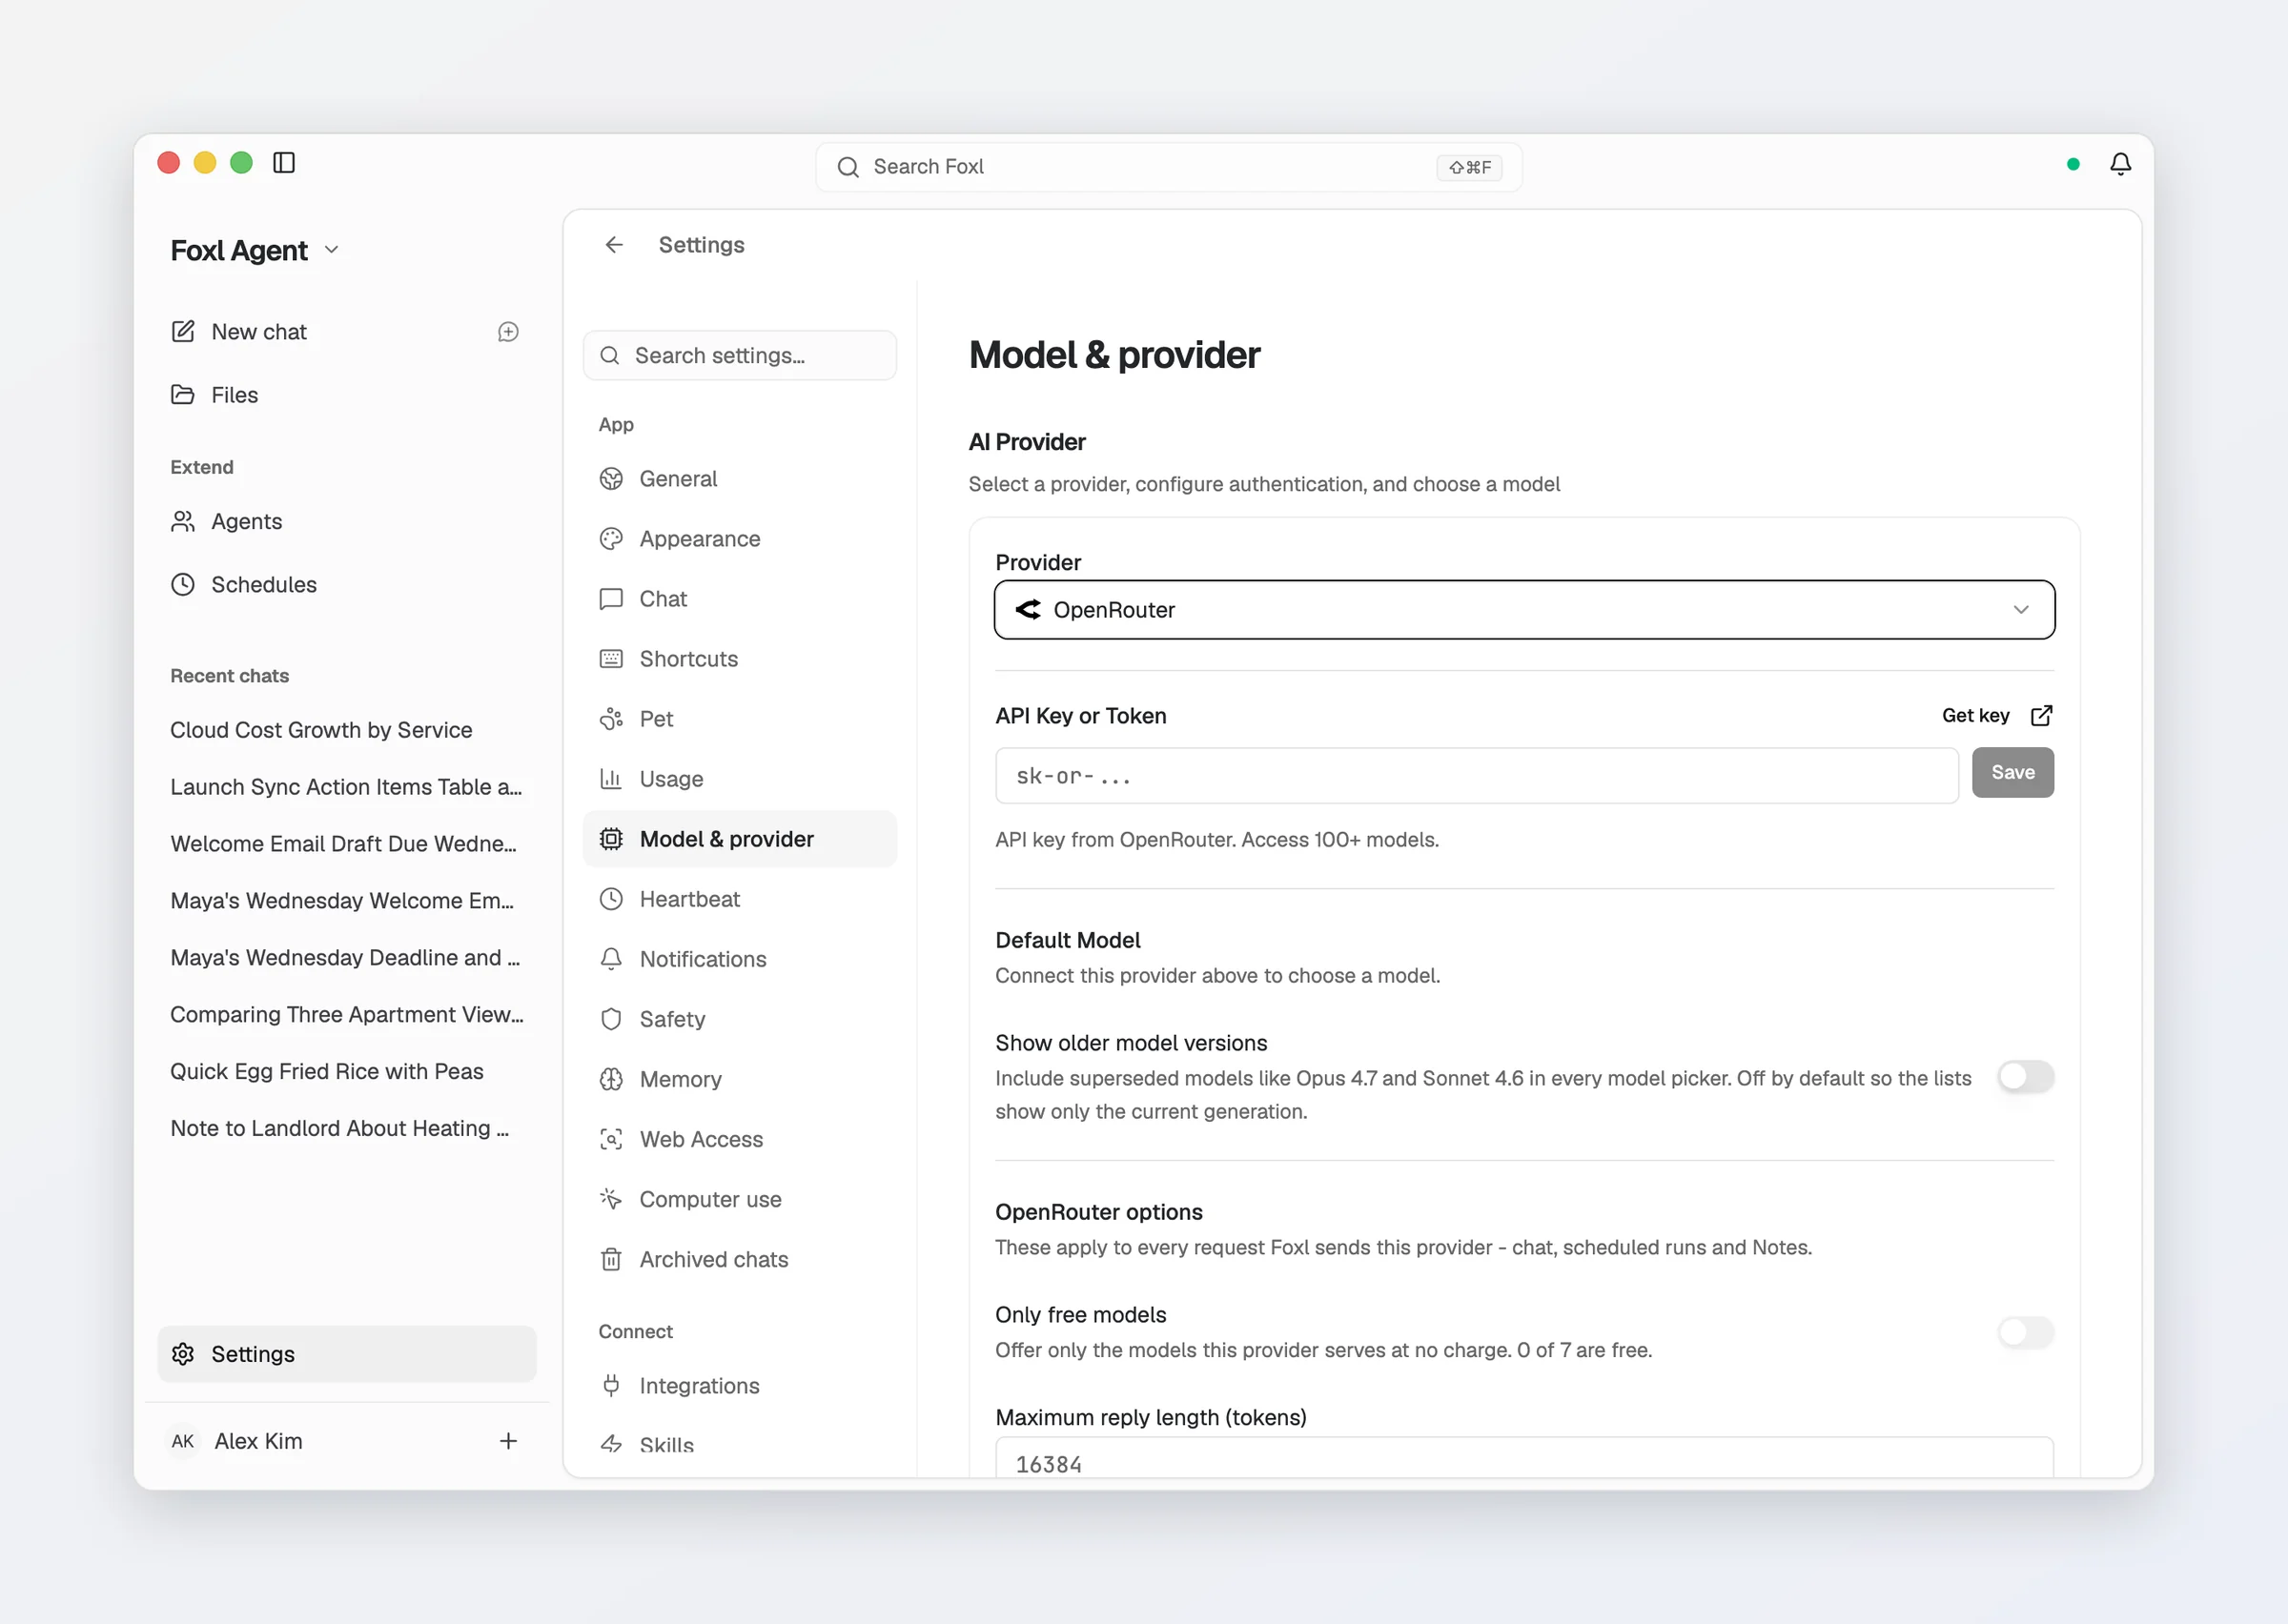Click the New chat pencil icon
The height and width of the screenshot is (1624, 2288).
(183, 332)
